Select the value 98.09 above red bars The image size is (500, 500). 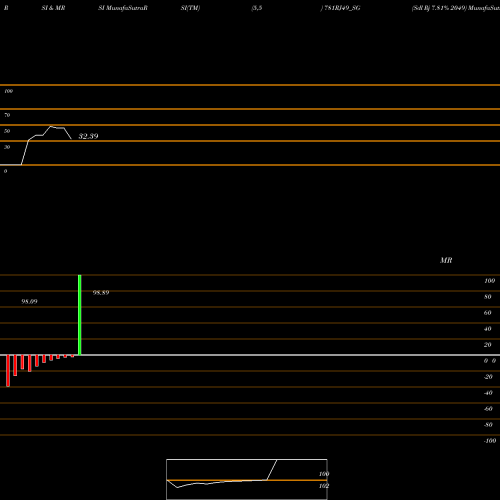(29, 302)
